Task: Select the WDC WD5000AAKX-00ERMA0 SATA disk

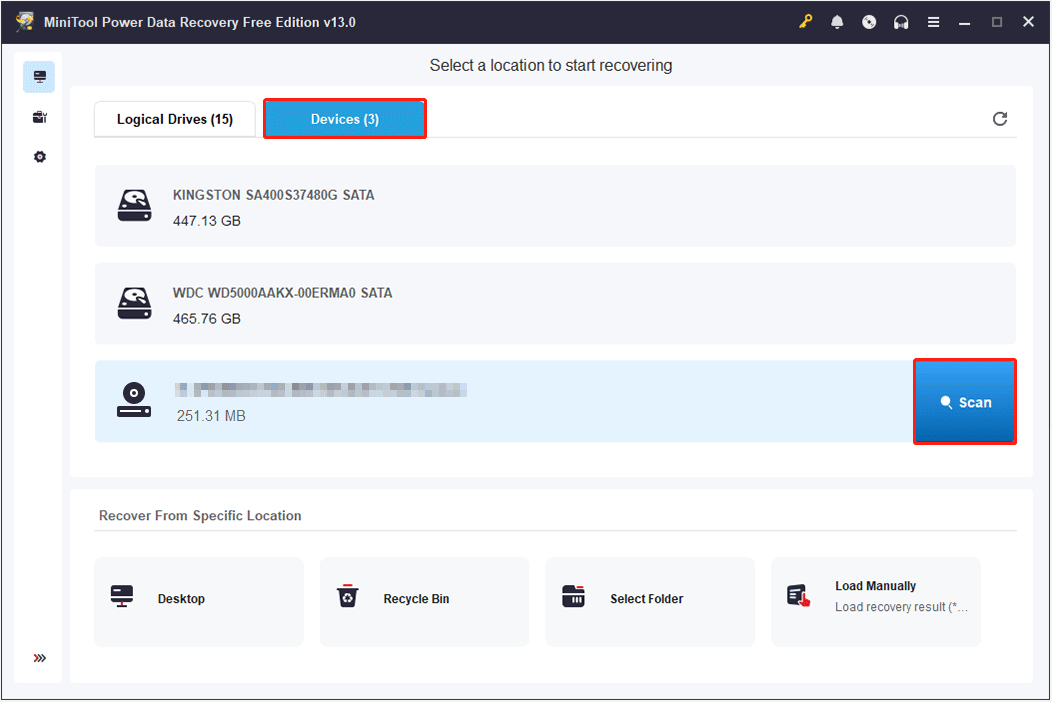Action: [555, 303]
